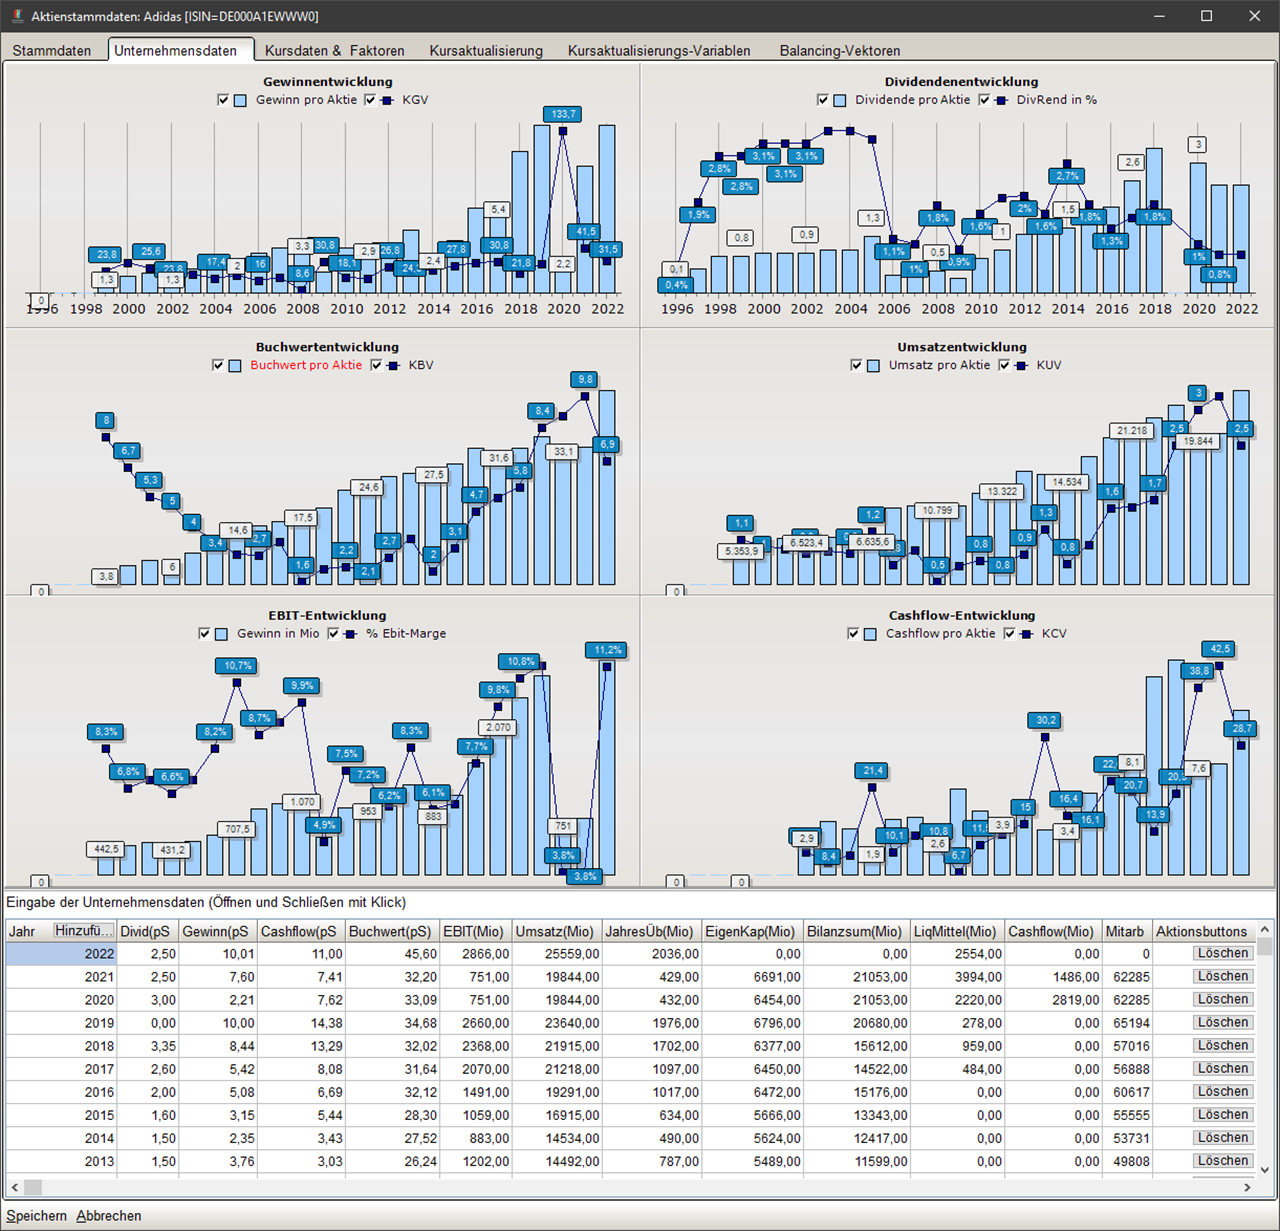Click the table's horizontal scrollbar right arrow
1280x1231 pixels.
(1247, 1187)
